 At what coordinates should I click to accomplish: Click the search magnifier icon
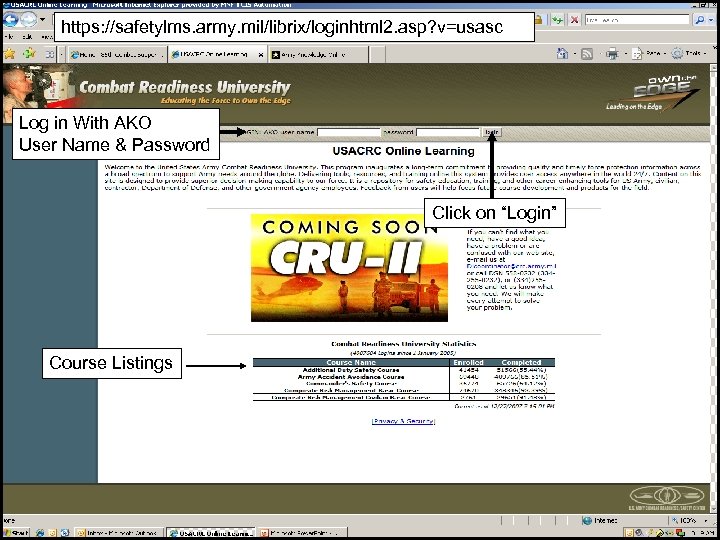click(x=699, y=20)
